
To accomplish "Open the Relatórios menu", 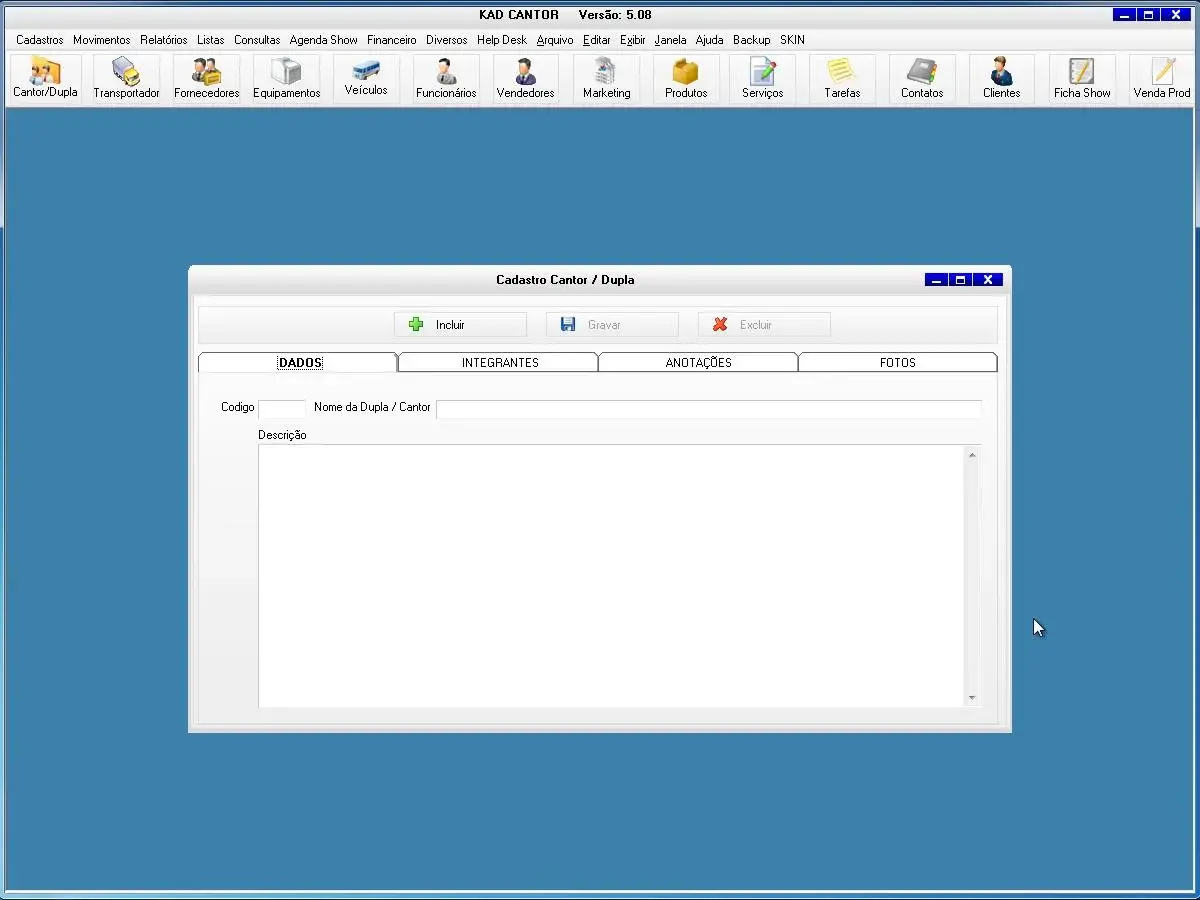I will (x=163, y=40).
